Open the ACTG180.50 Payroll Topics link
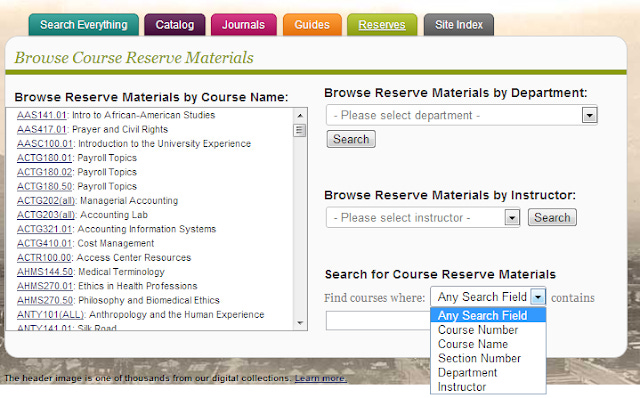The height and width of the screenshot is (398, 640). pos(44,187)
